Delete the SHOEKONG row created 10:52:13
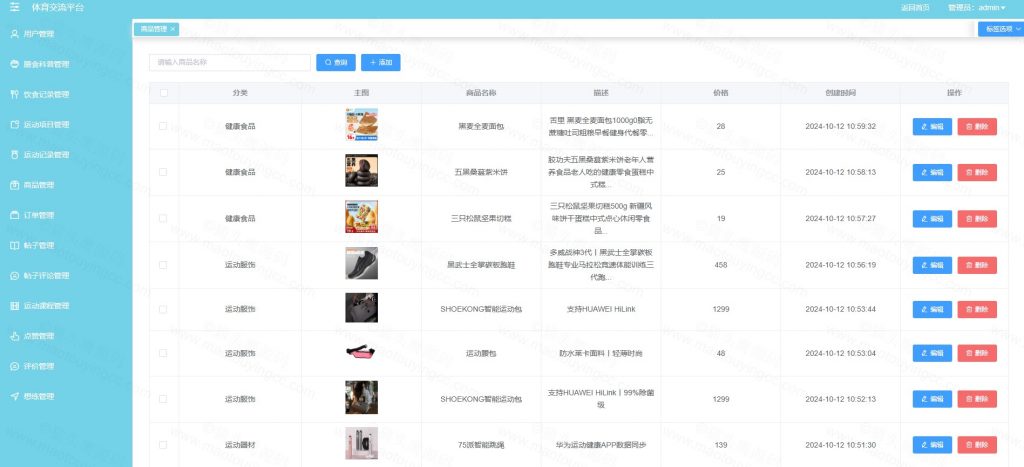 [977, 399]
